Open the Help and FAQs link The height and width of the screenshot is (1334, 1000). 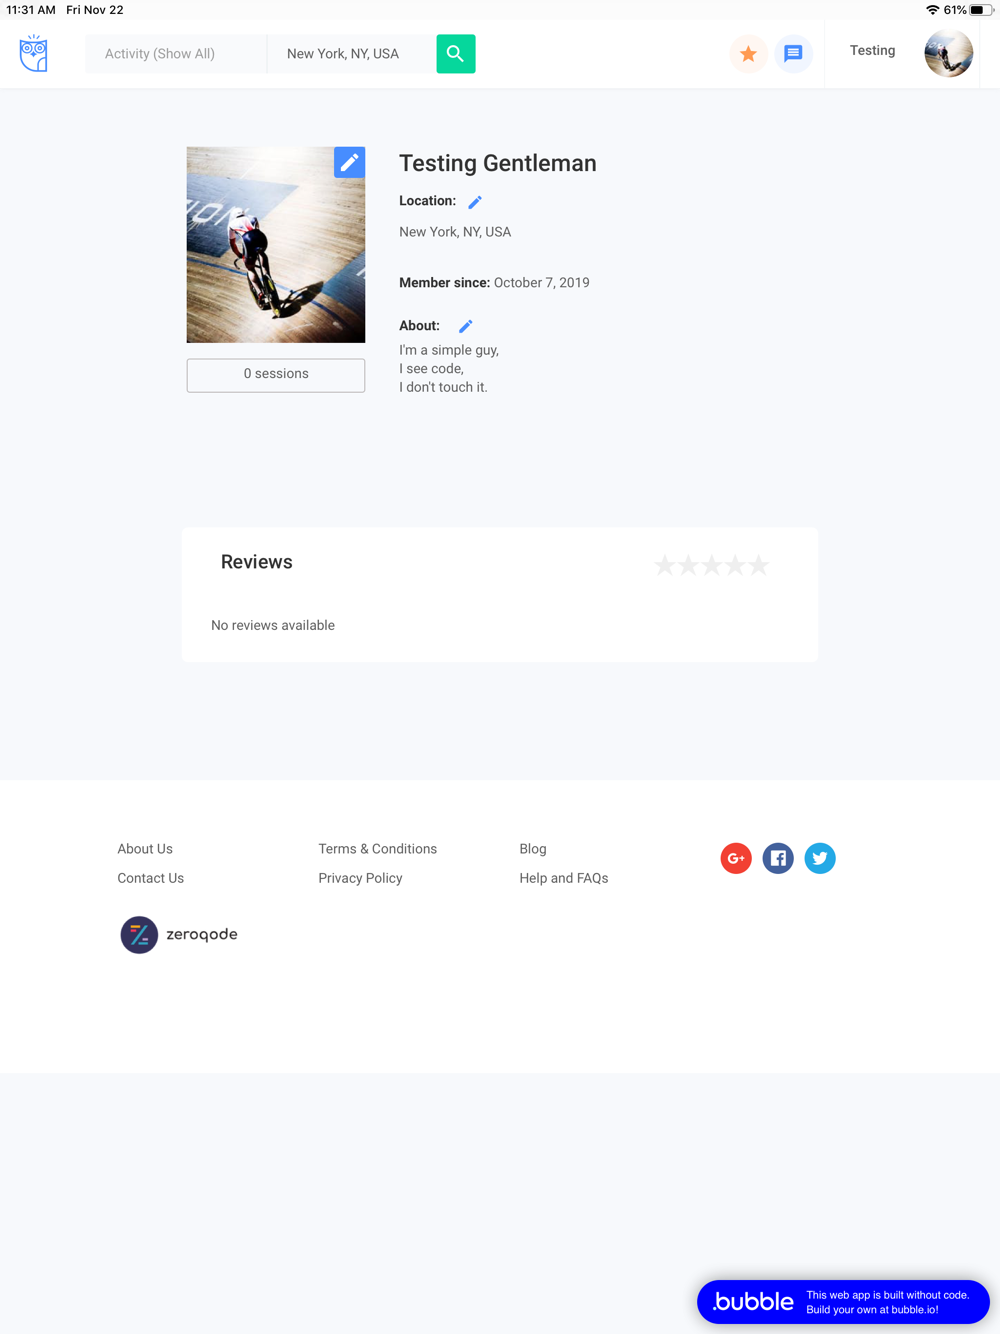[564, 878]
